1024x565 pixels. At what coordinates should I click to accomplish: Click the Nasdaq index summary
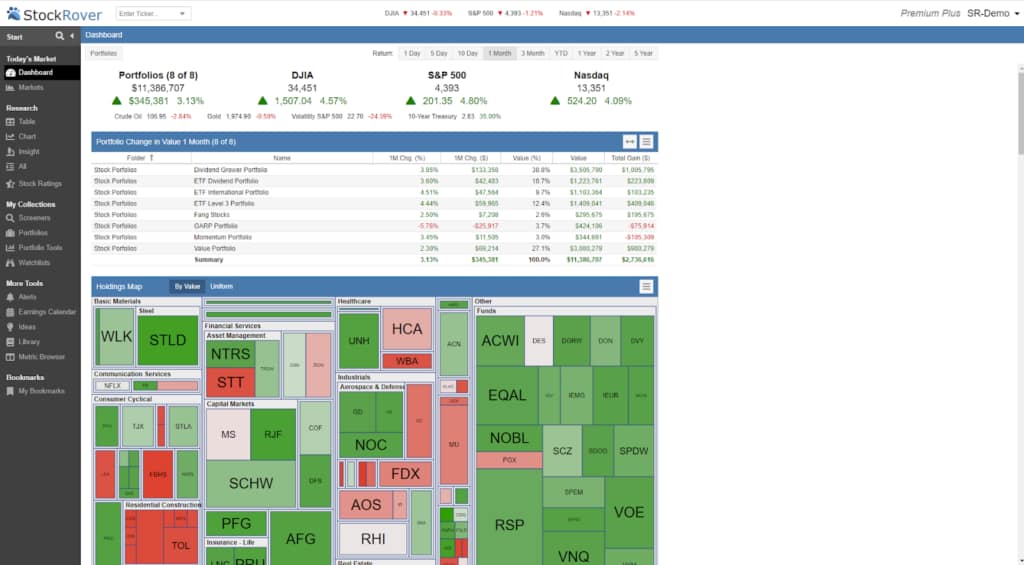coord(591,88)
